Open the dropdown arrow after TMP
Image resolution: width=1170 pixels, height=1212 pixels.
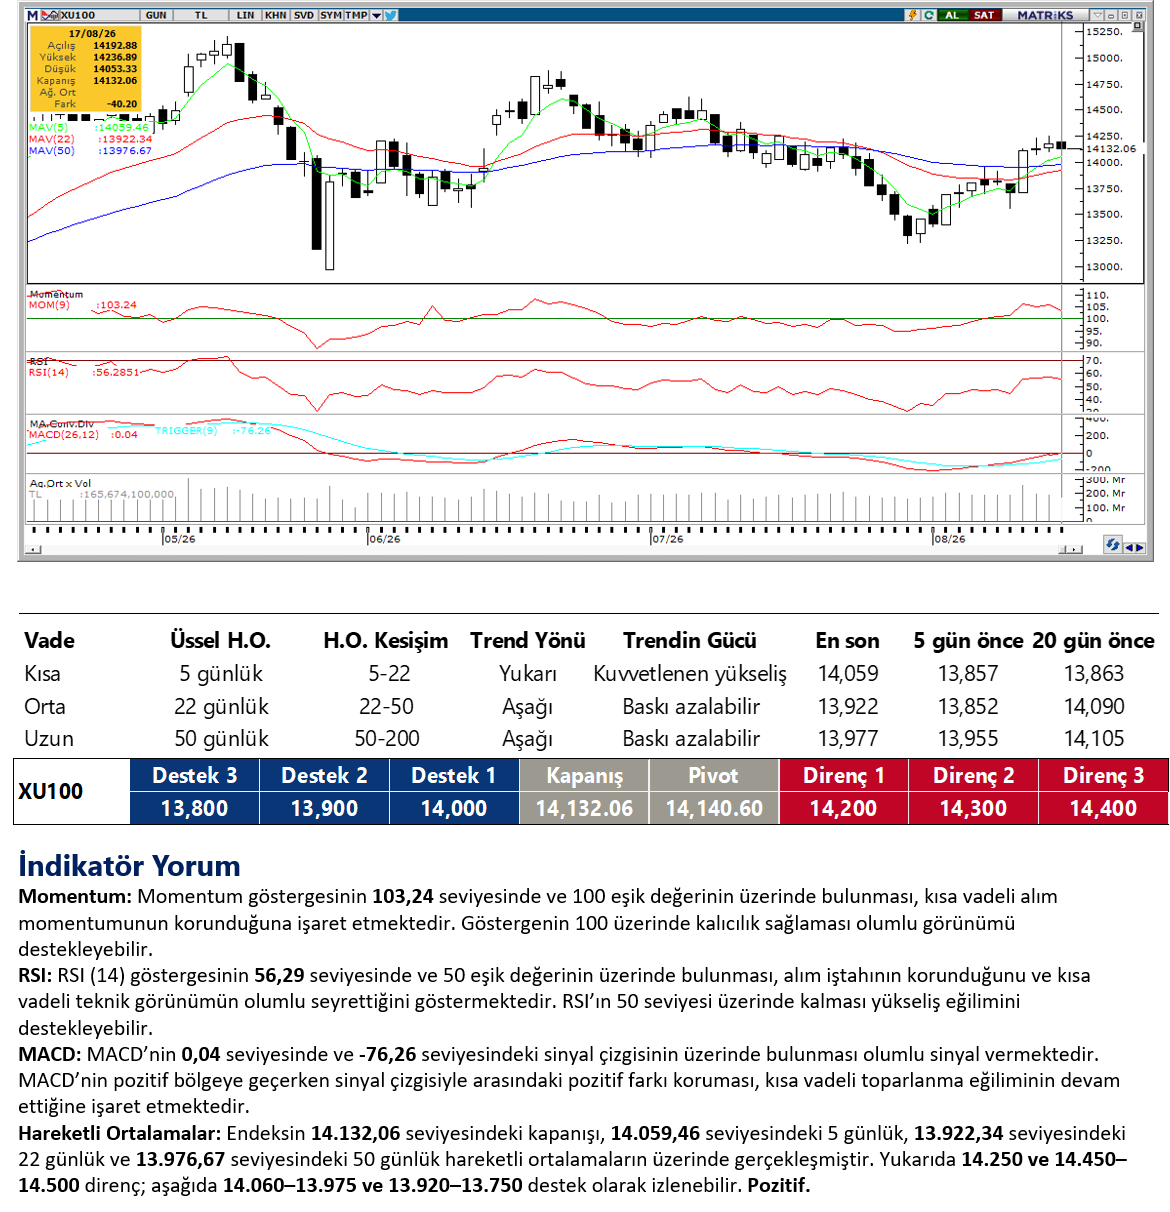click(377, 15)
